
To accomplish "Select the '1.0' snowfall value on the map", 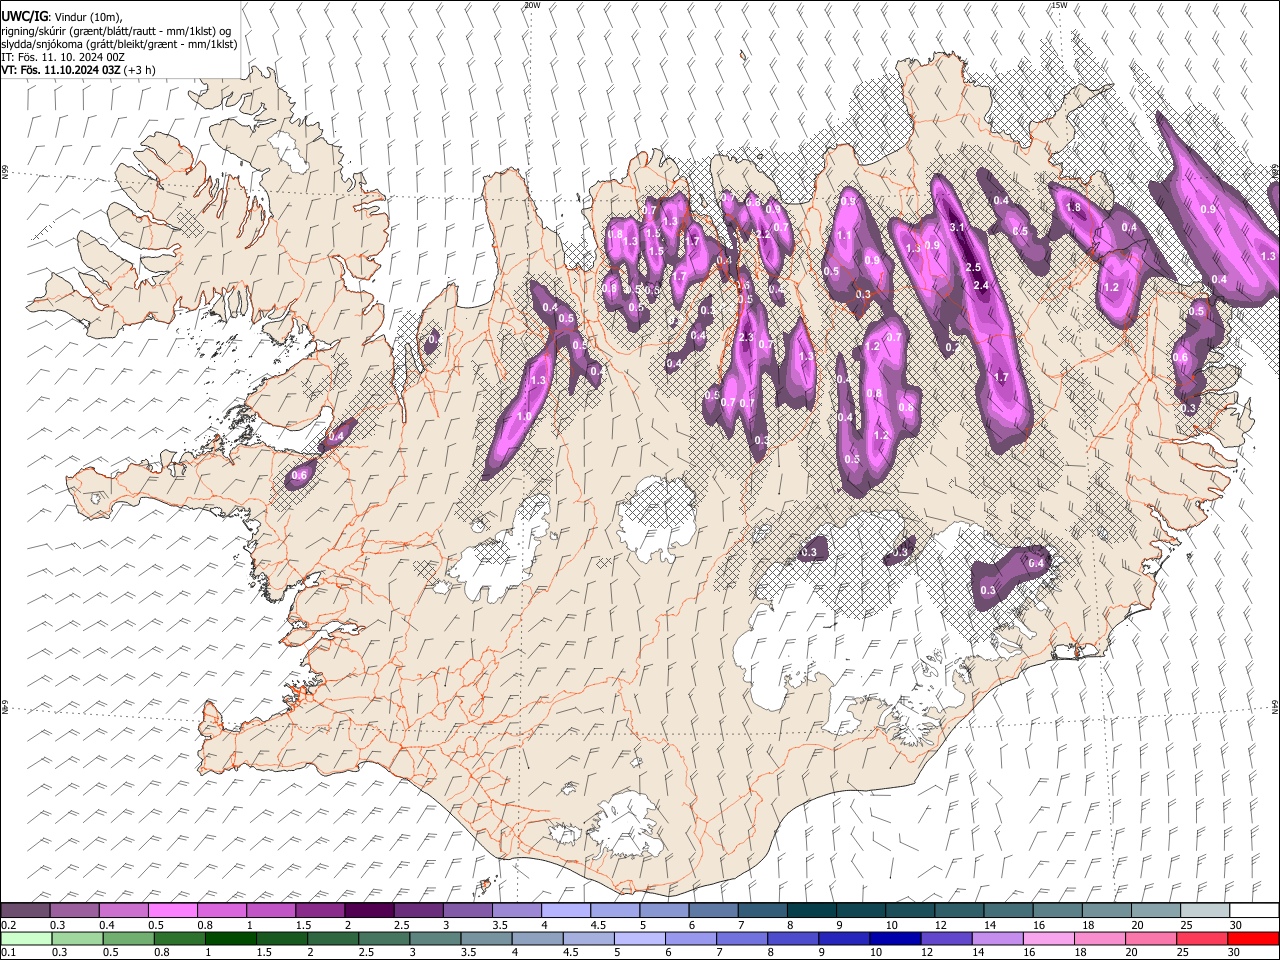I will click(525, 416).
